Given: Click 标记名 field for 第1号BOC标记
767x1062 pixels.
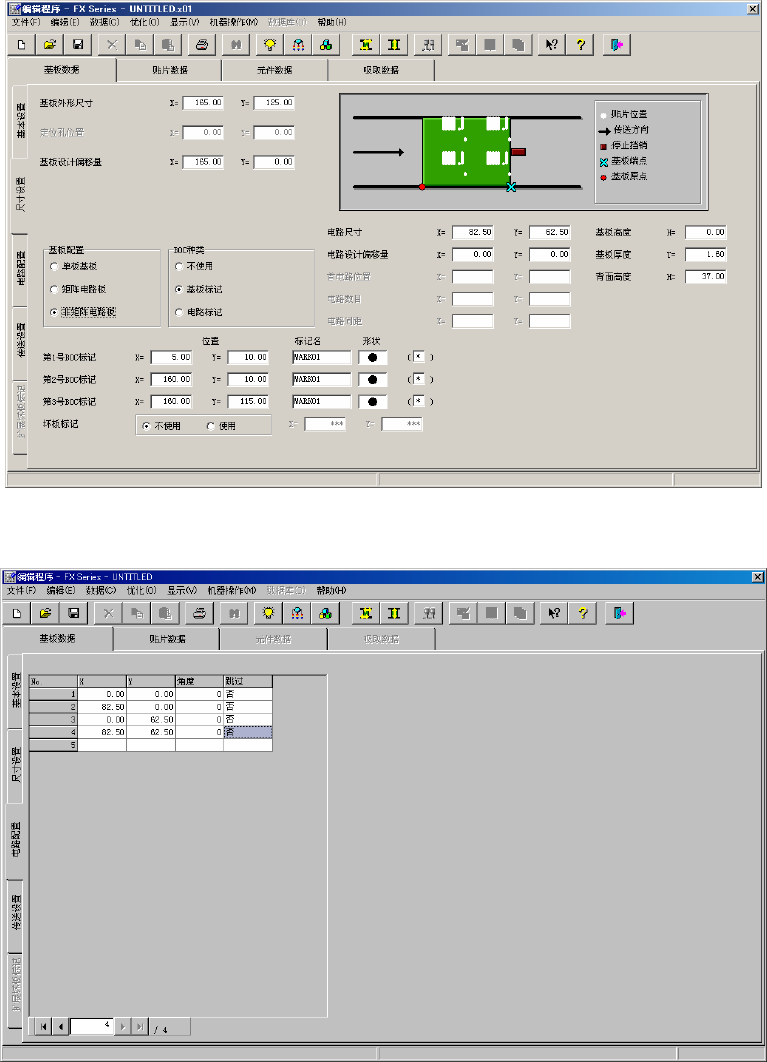Looking at the screenshot, I should [x=322, y=357].
